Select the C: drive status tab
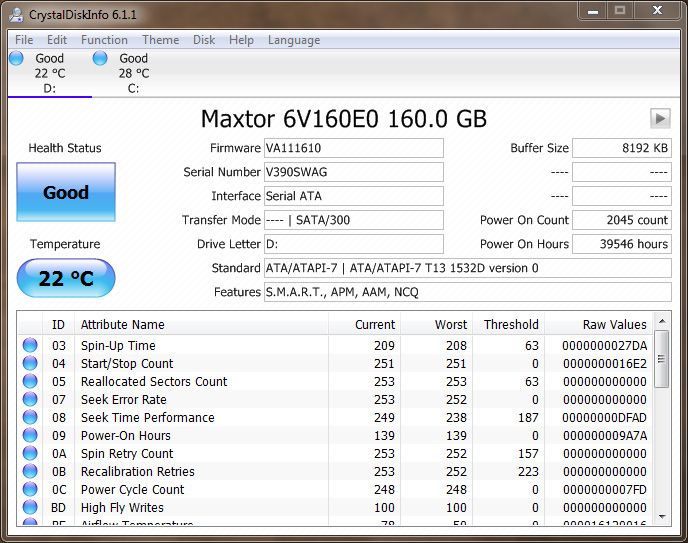 [133, 73]
